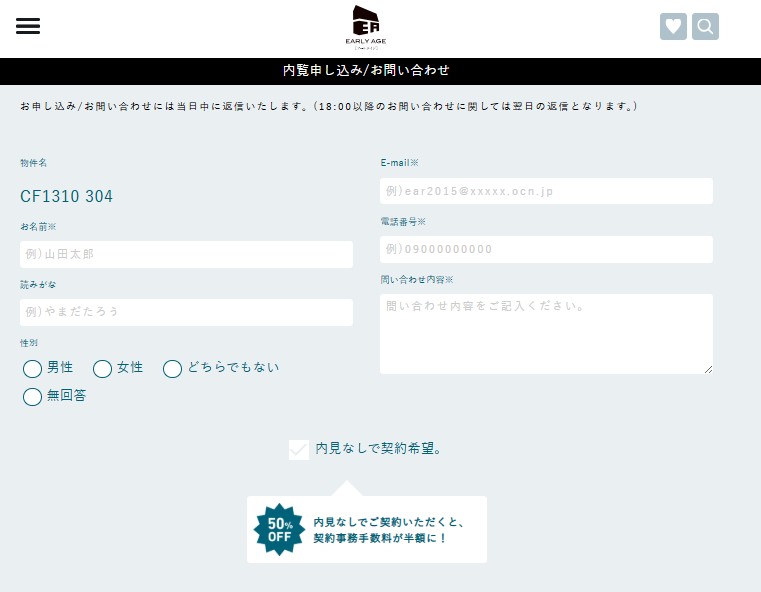Focus the 電話番号 phone number field
Screen dimensions: 761x592
tap(546, 249)
